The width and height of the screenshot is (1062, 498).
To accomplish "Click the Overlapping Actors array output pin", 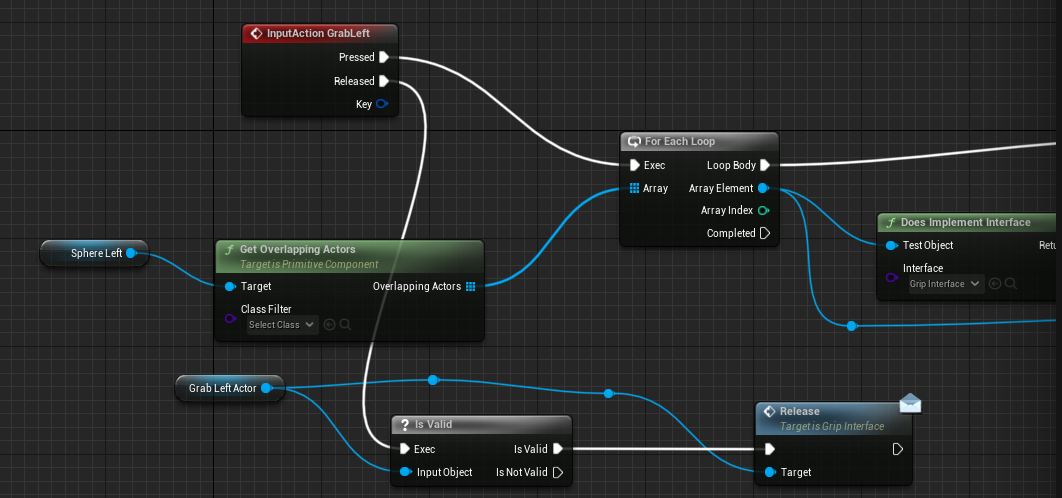I will (470, 287).
